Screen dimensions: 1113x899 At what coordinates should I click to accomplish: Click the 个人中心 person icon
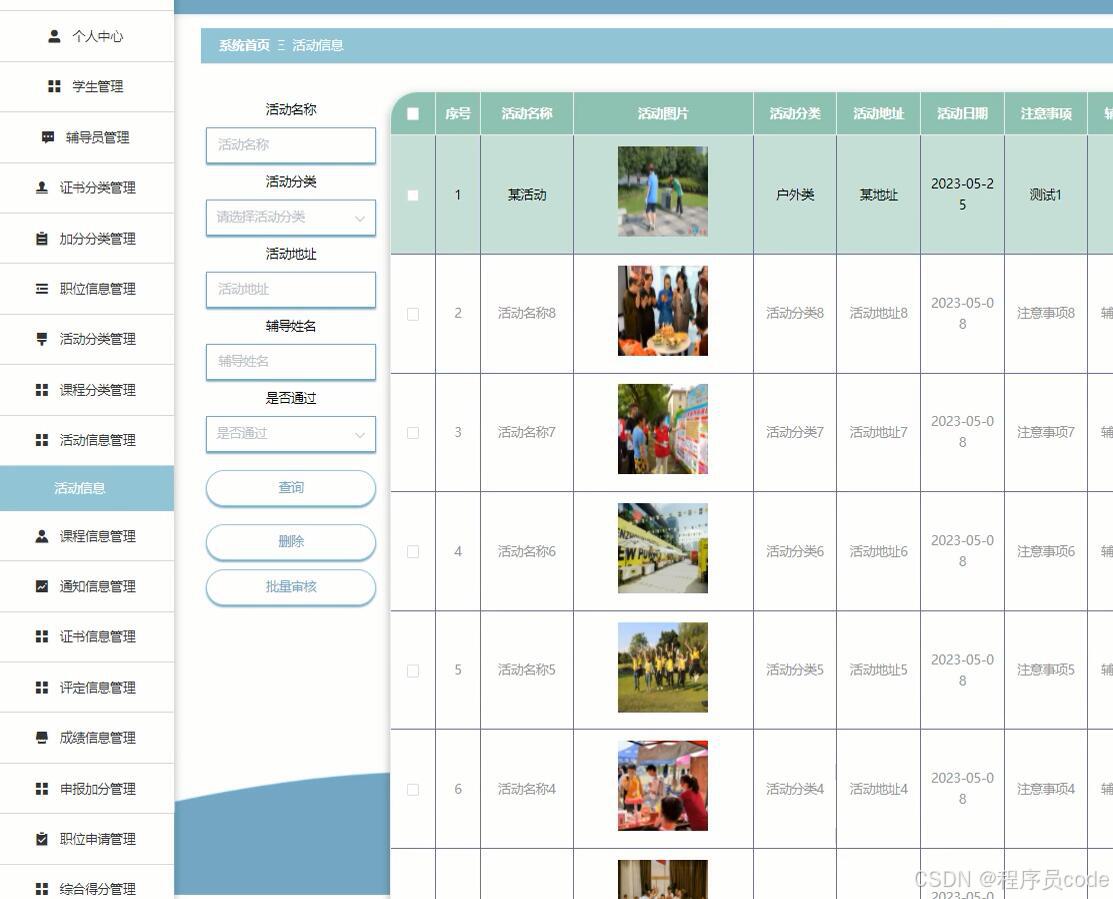[x=54, y=36]
